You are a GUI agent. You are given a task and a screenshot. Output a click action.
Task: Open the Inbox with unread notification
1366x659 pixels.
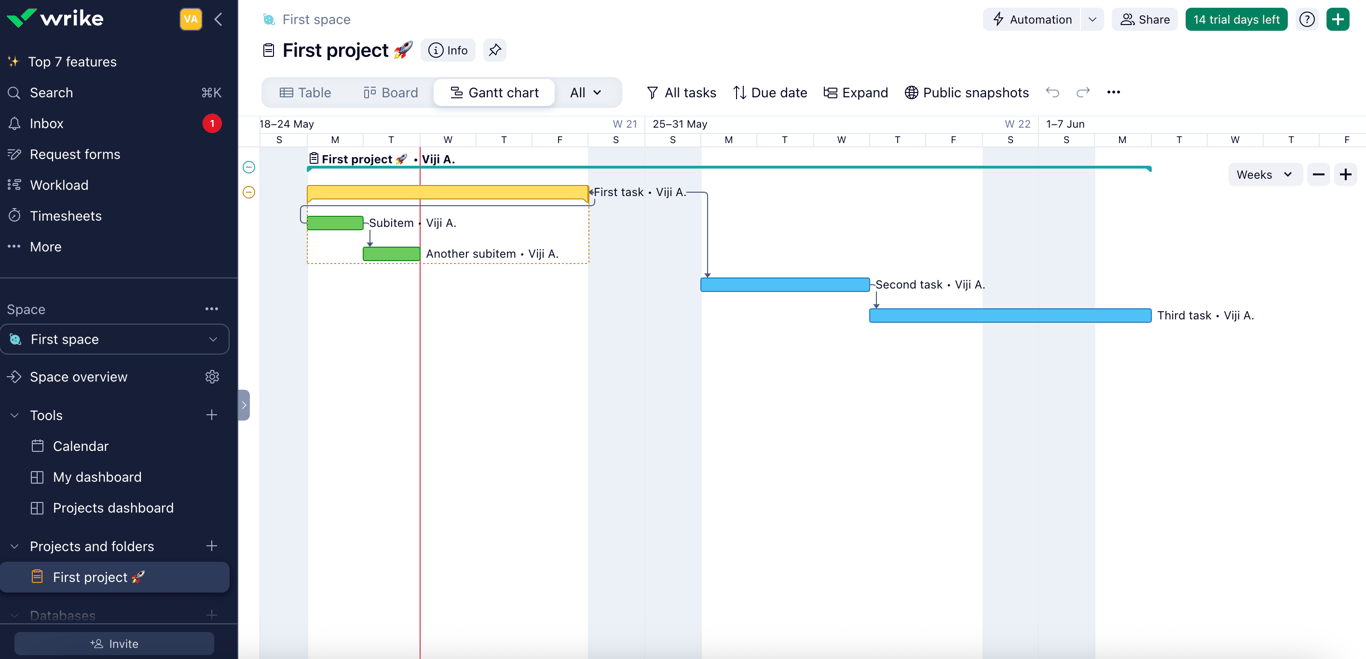coord(47,123)
